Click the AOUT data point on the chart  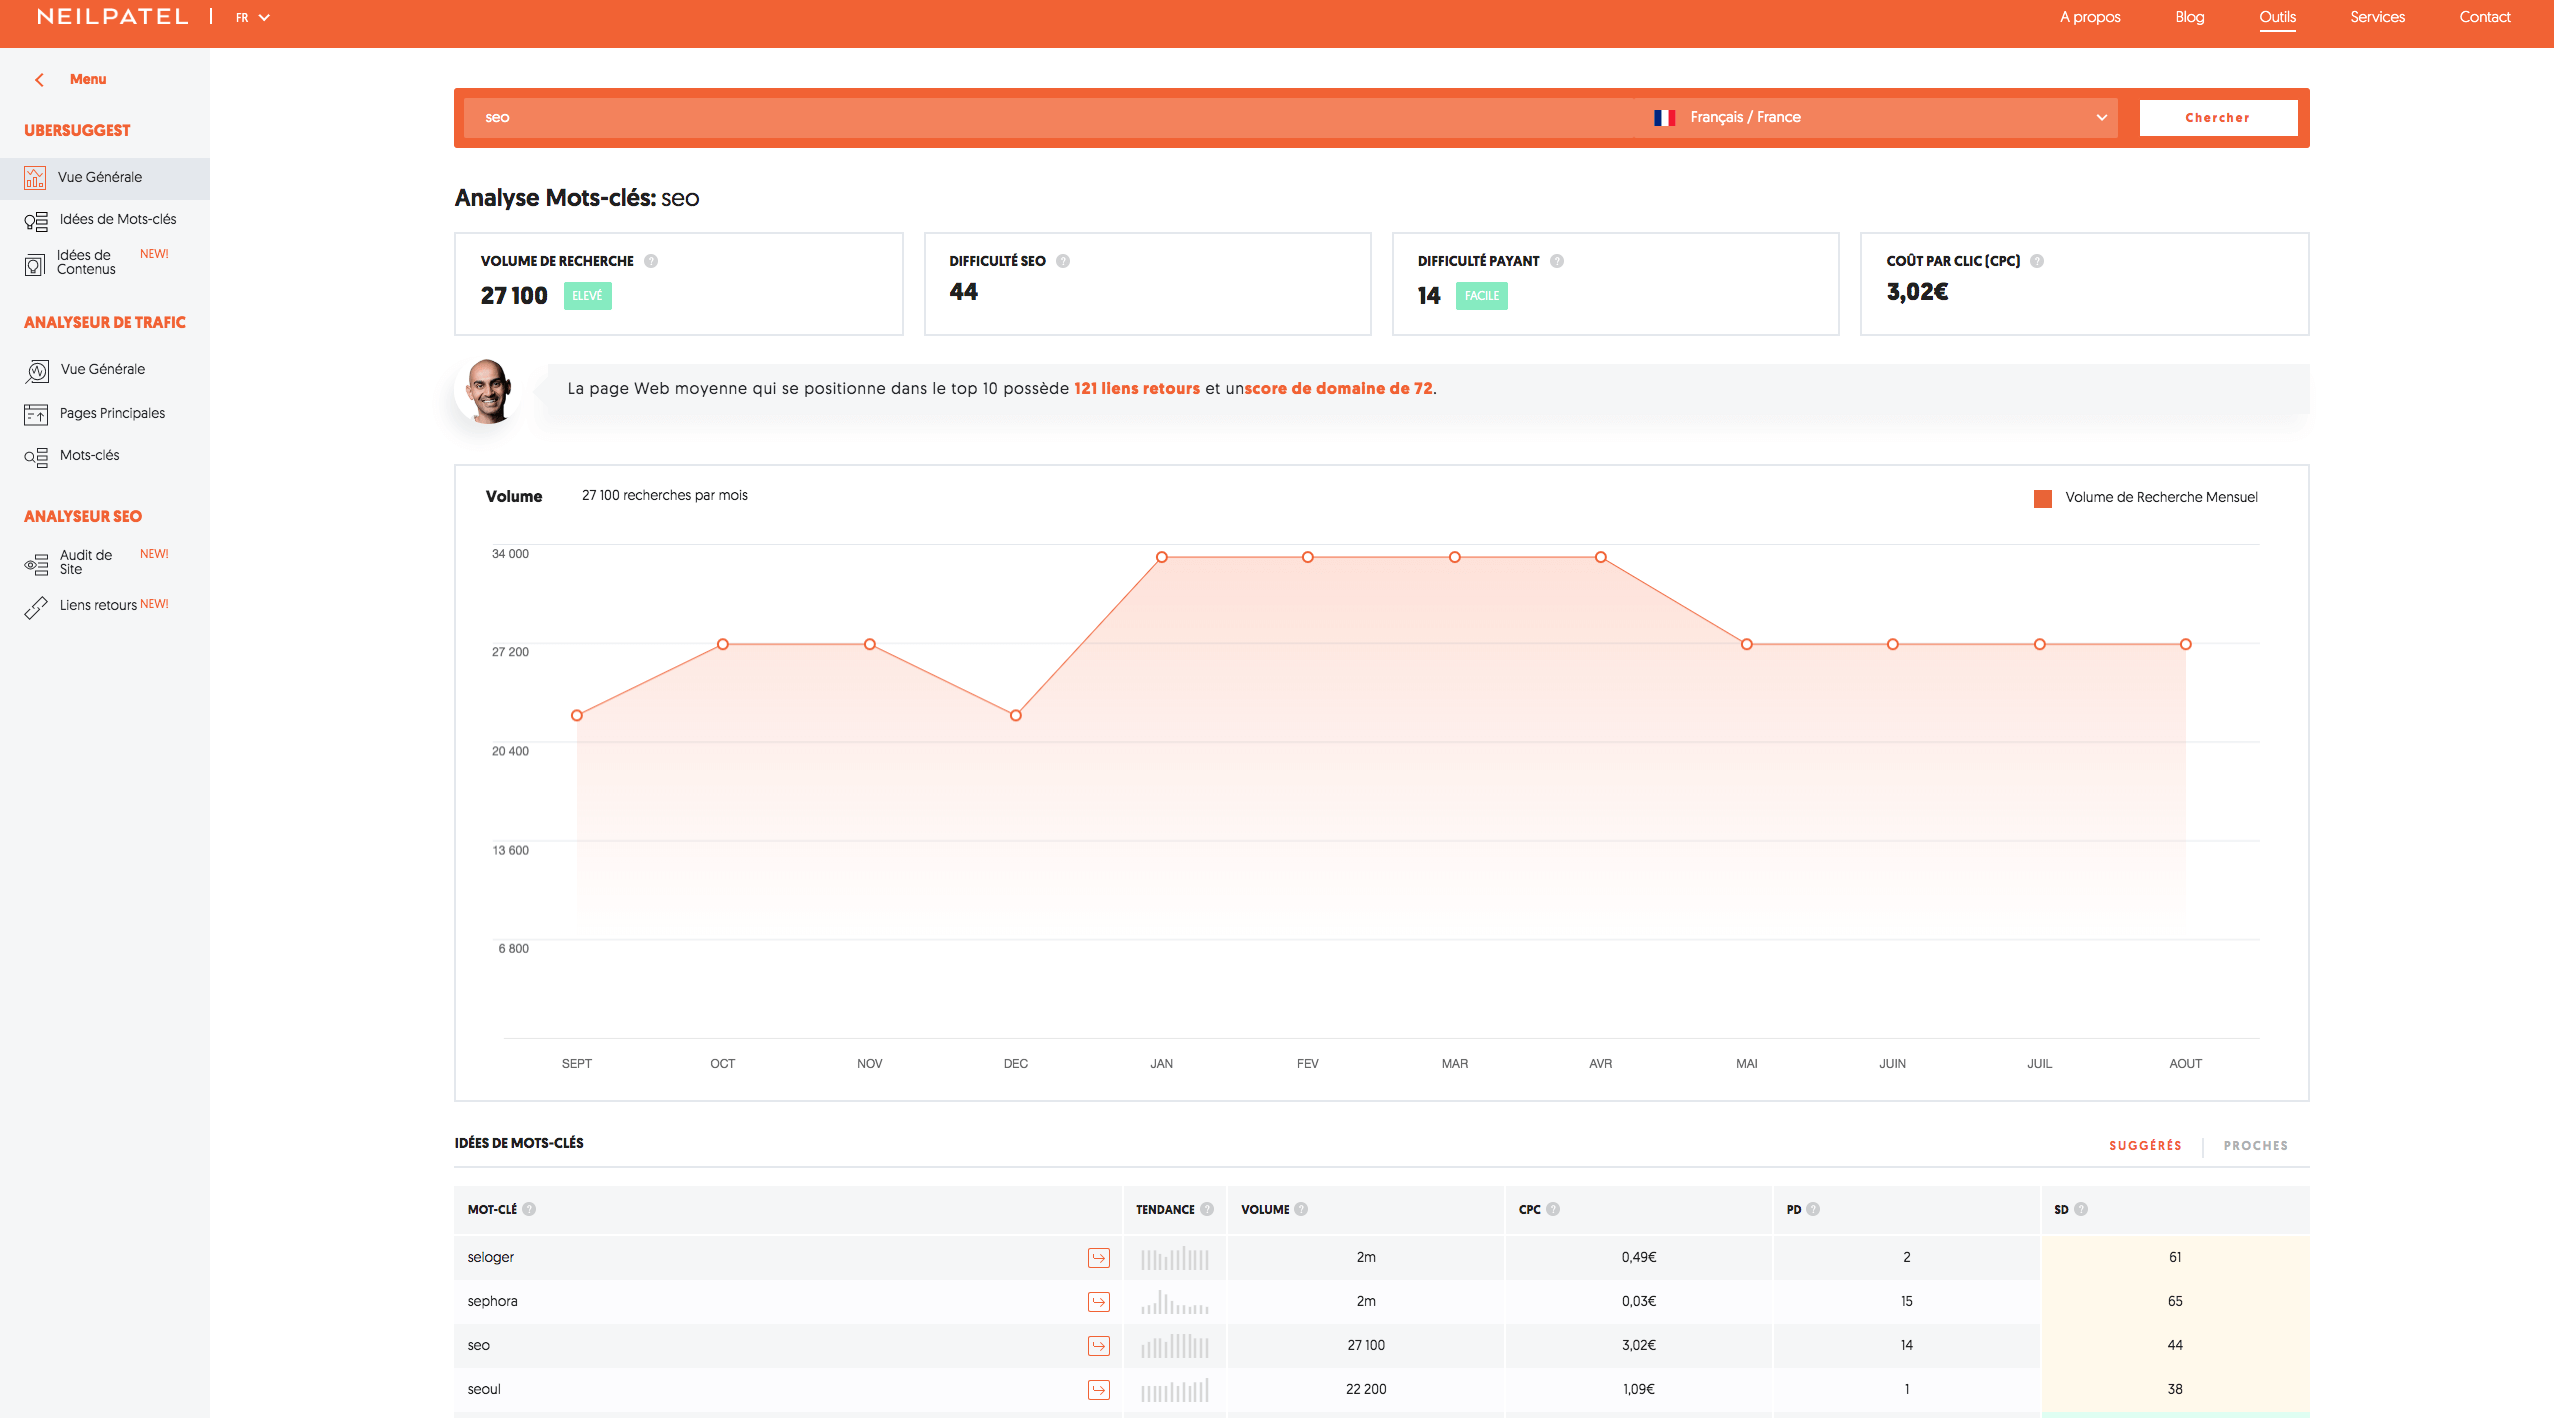tap(2185, 645)
